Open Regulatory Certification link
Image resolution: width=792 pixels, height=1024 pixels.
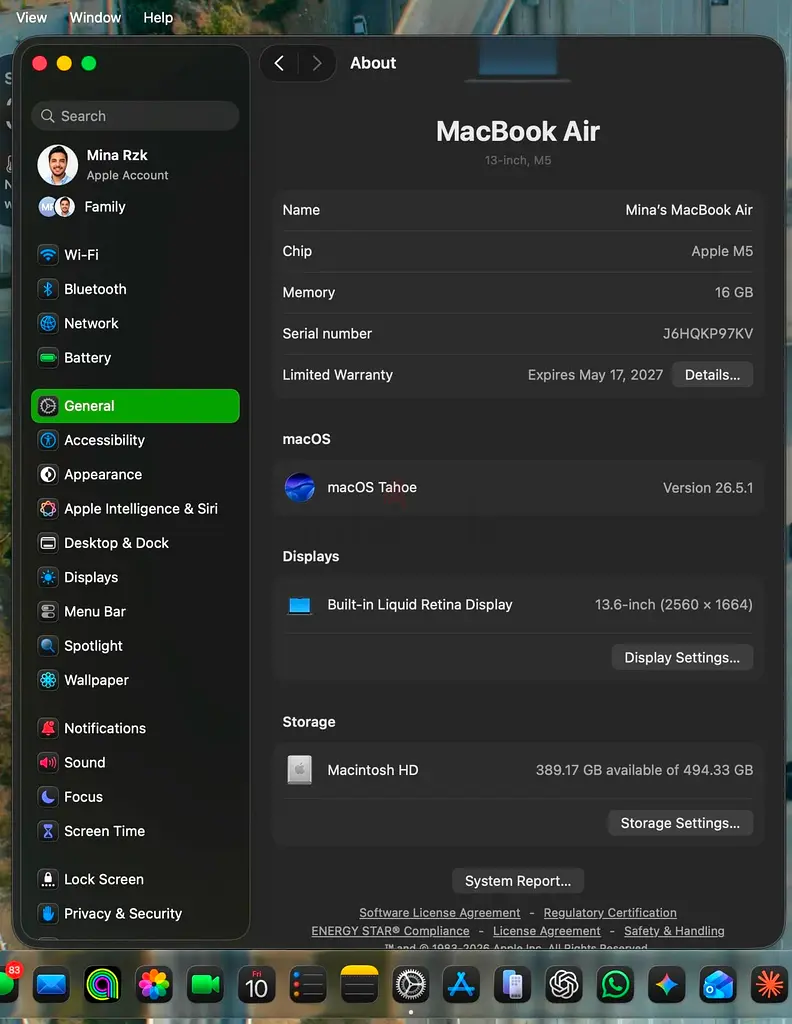point(610,913)
